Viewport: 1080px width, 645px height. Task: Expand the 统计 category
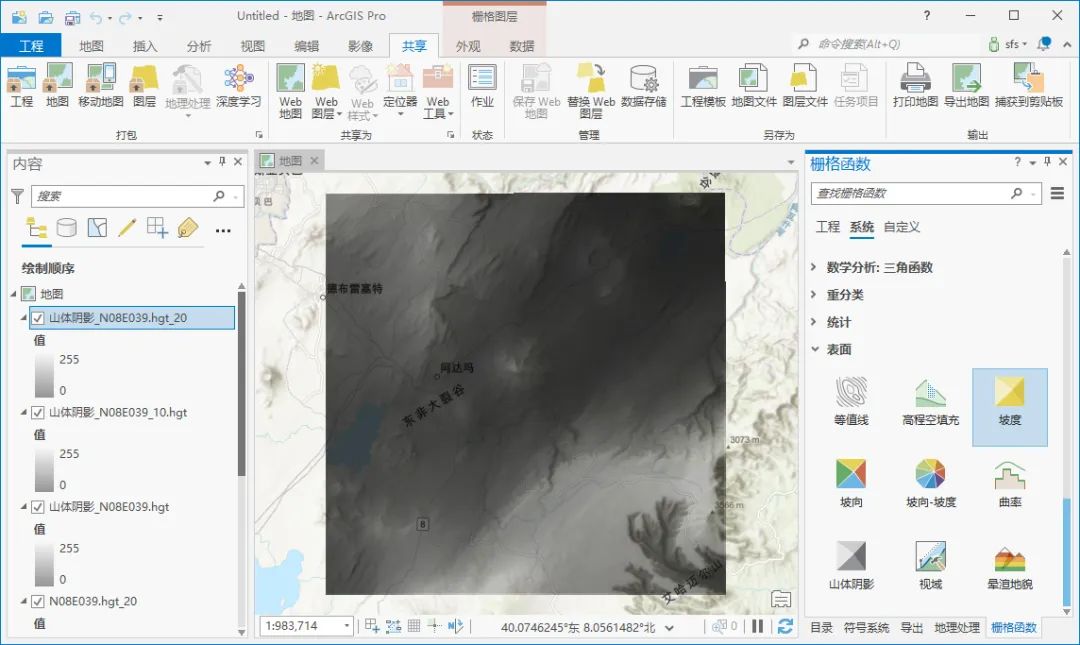click(x=814, y=322)
